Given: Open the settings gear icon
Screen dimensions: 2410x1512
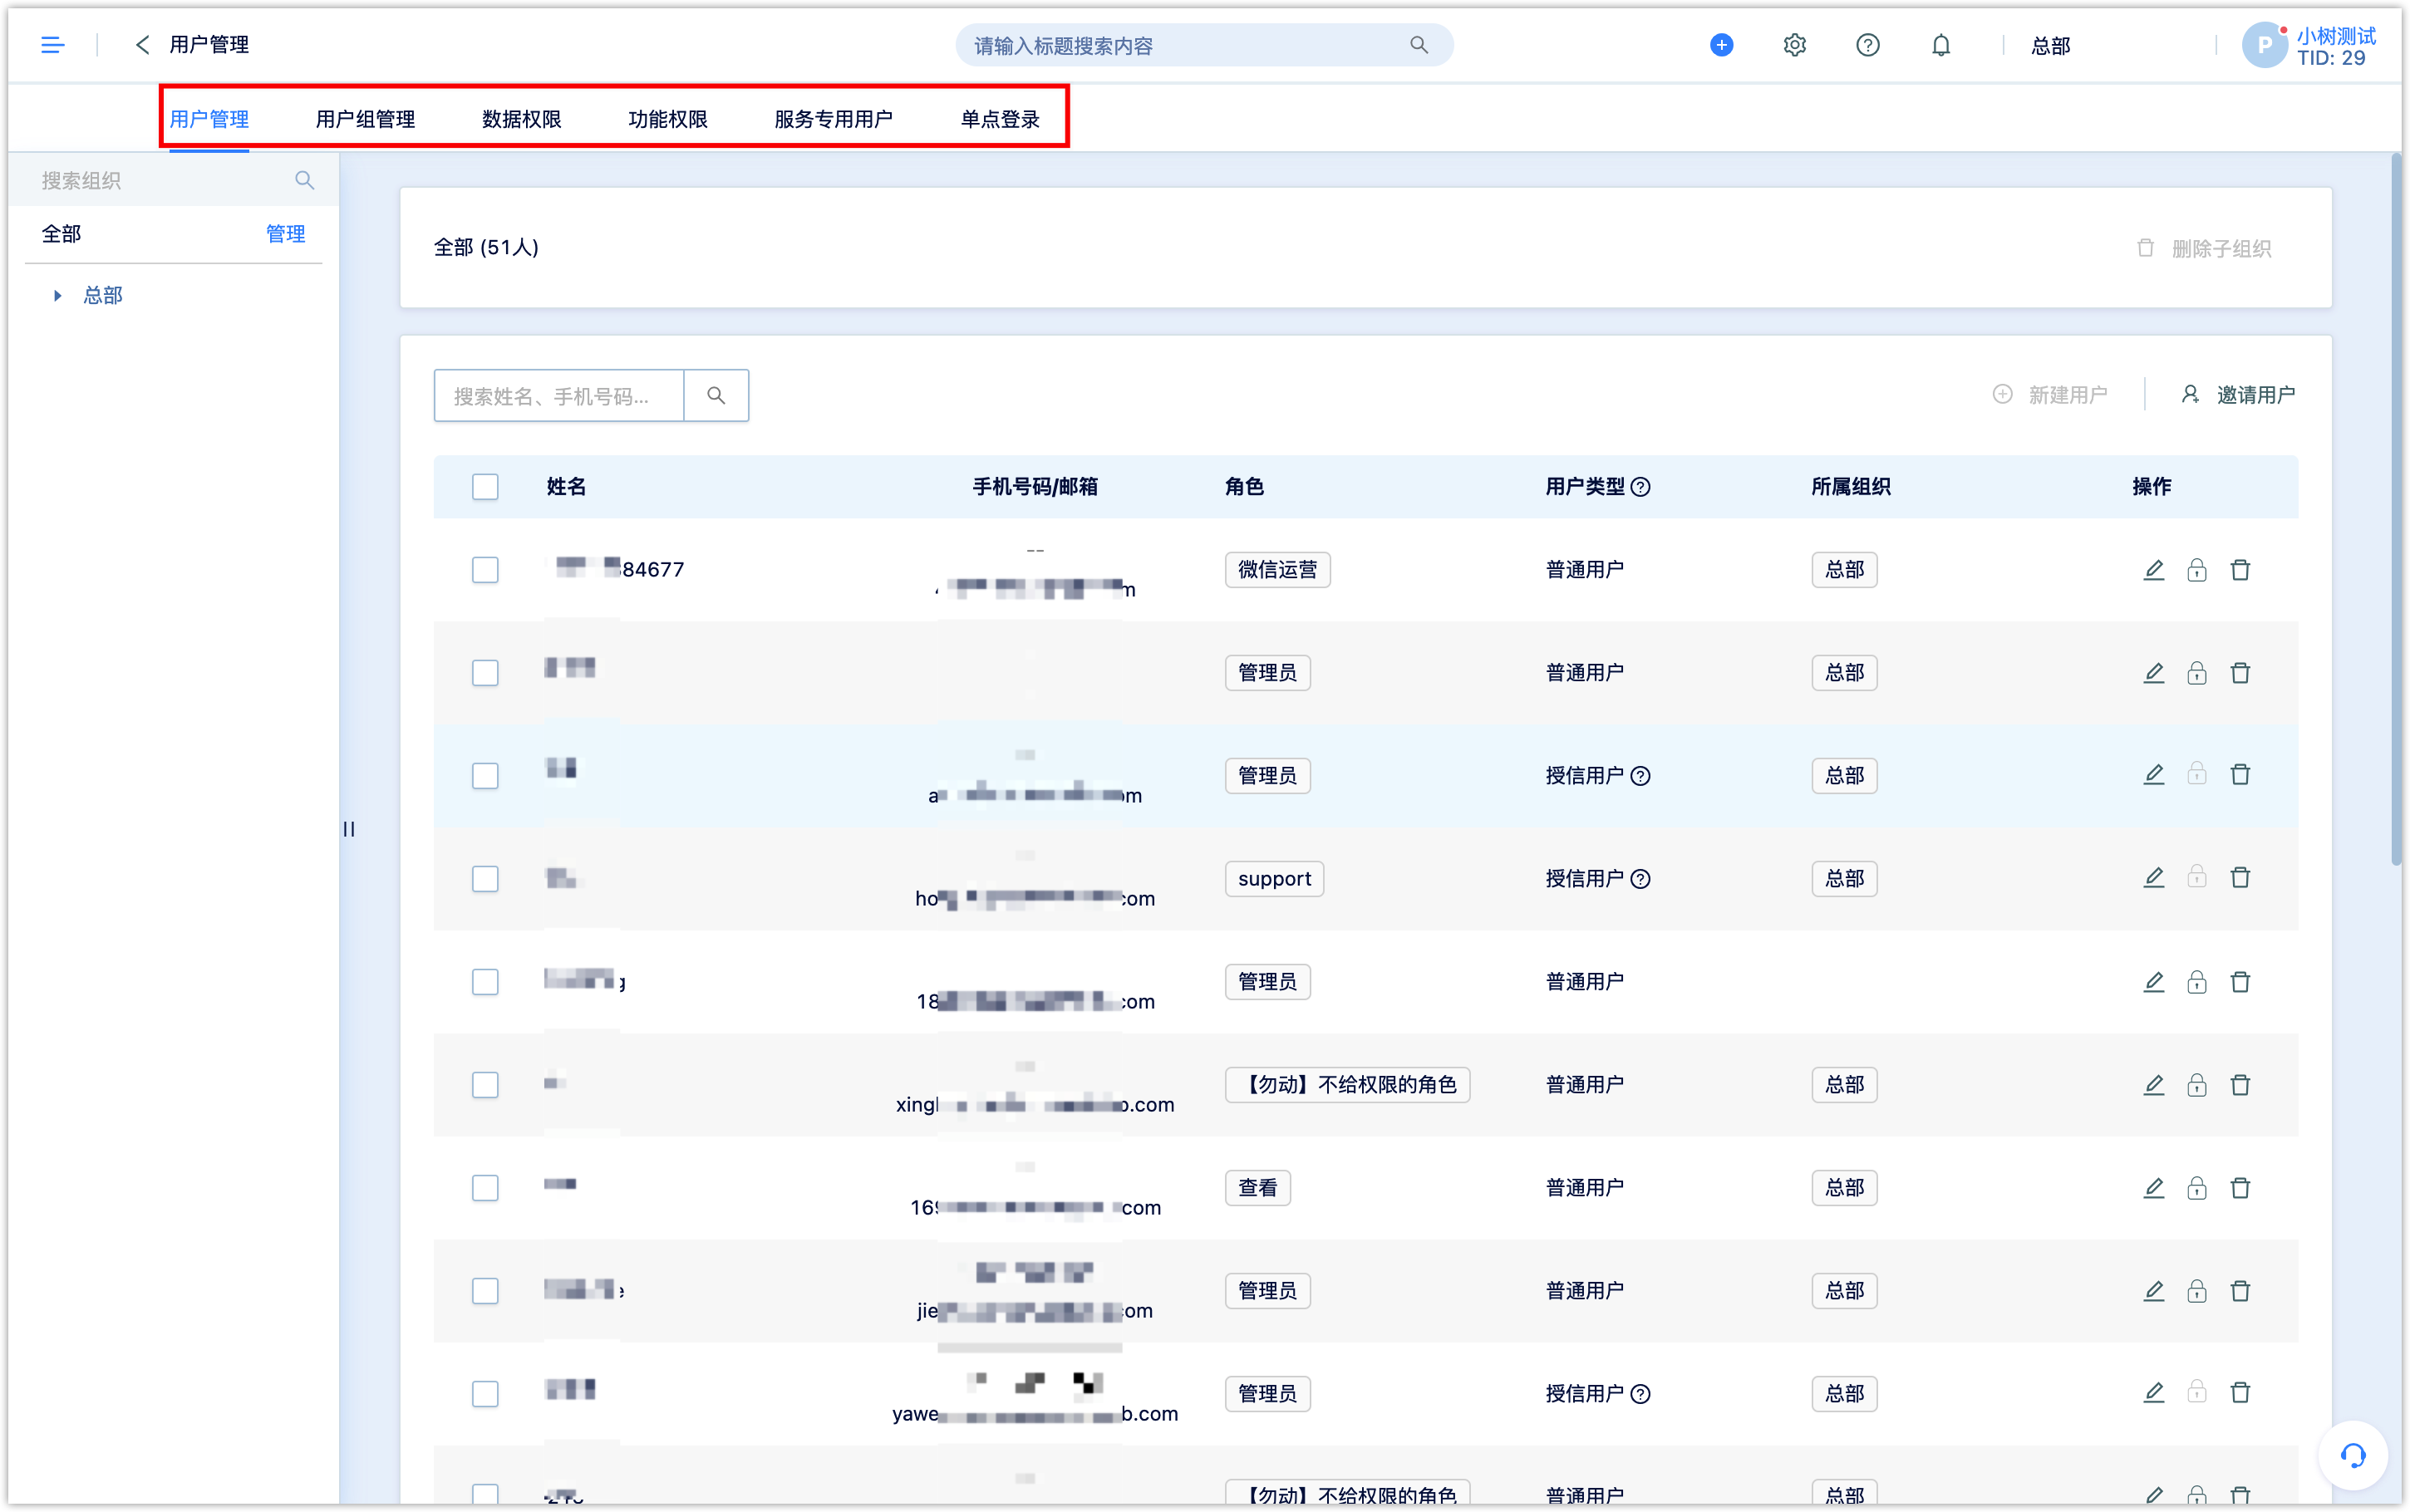Looking at the screenshot, I should (x=1795, y=45).
